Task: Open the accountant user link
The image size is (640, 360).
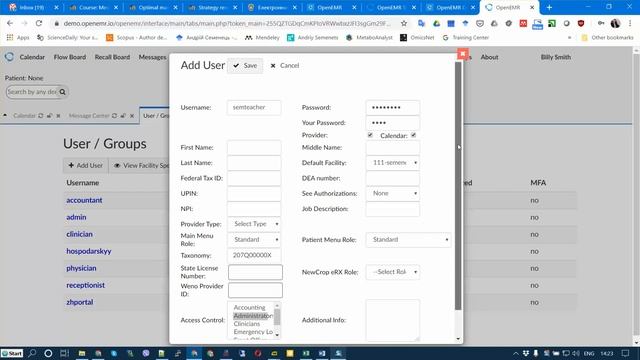Action: tap(84, 200)
